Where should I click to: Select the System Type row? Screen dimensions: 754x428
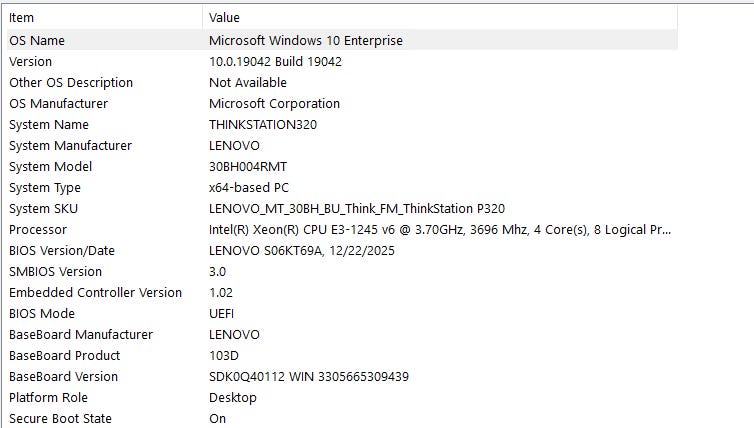pyautogui.click(x=342, y=188)
